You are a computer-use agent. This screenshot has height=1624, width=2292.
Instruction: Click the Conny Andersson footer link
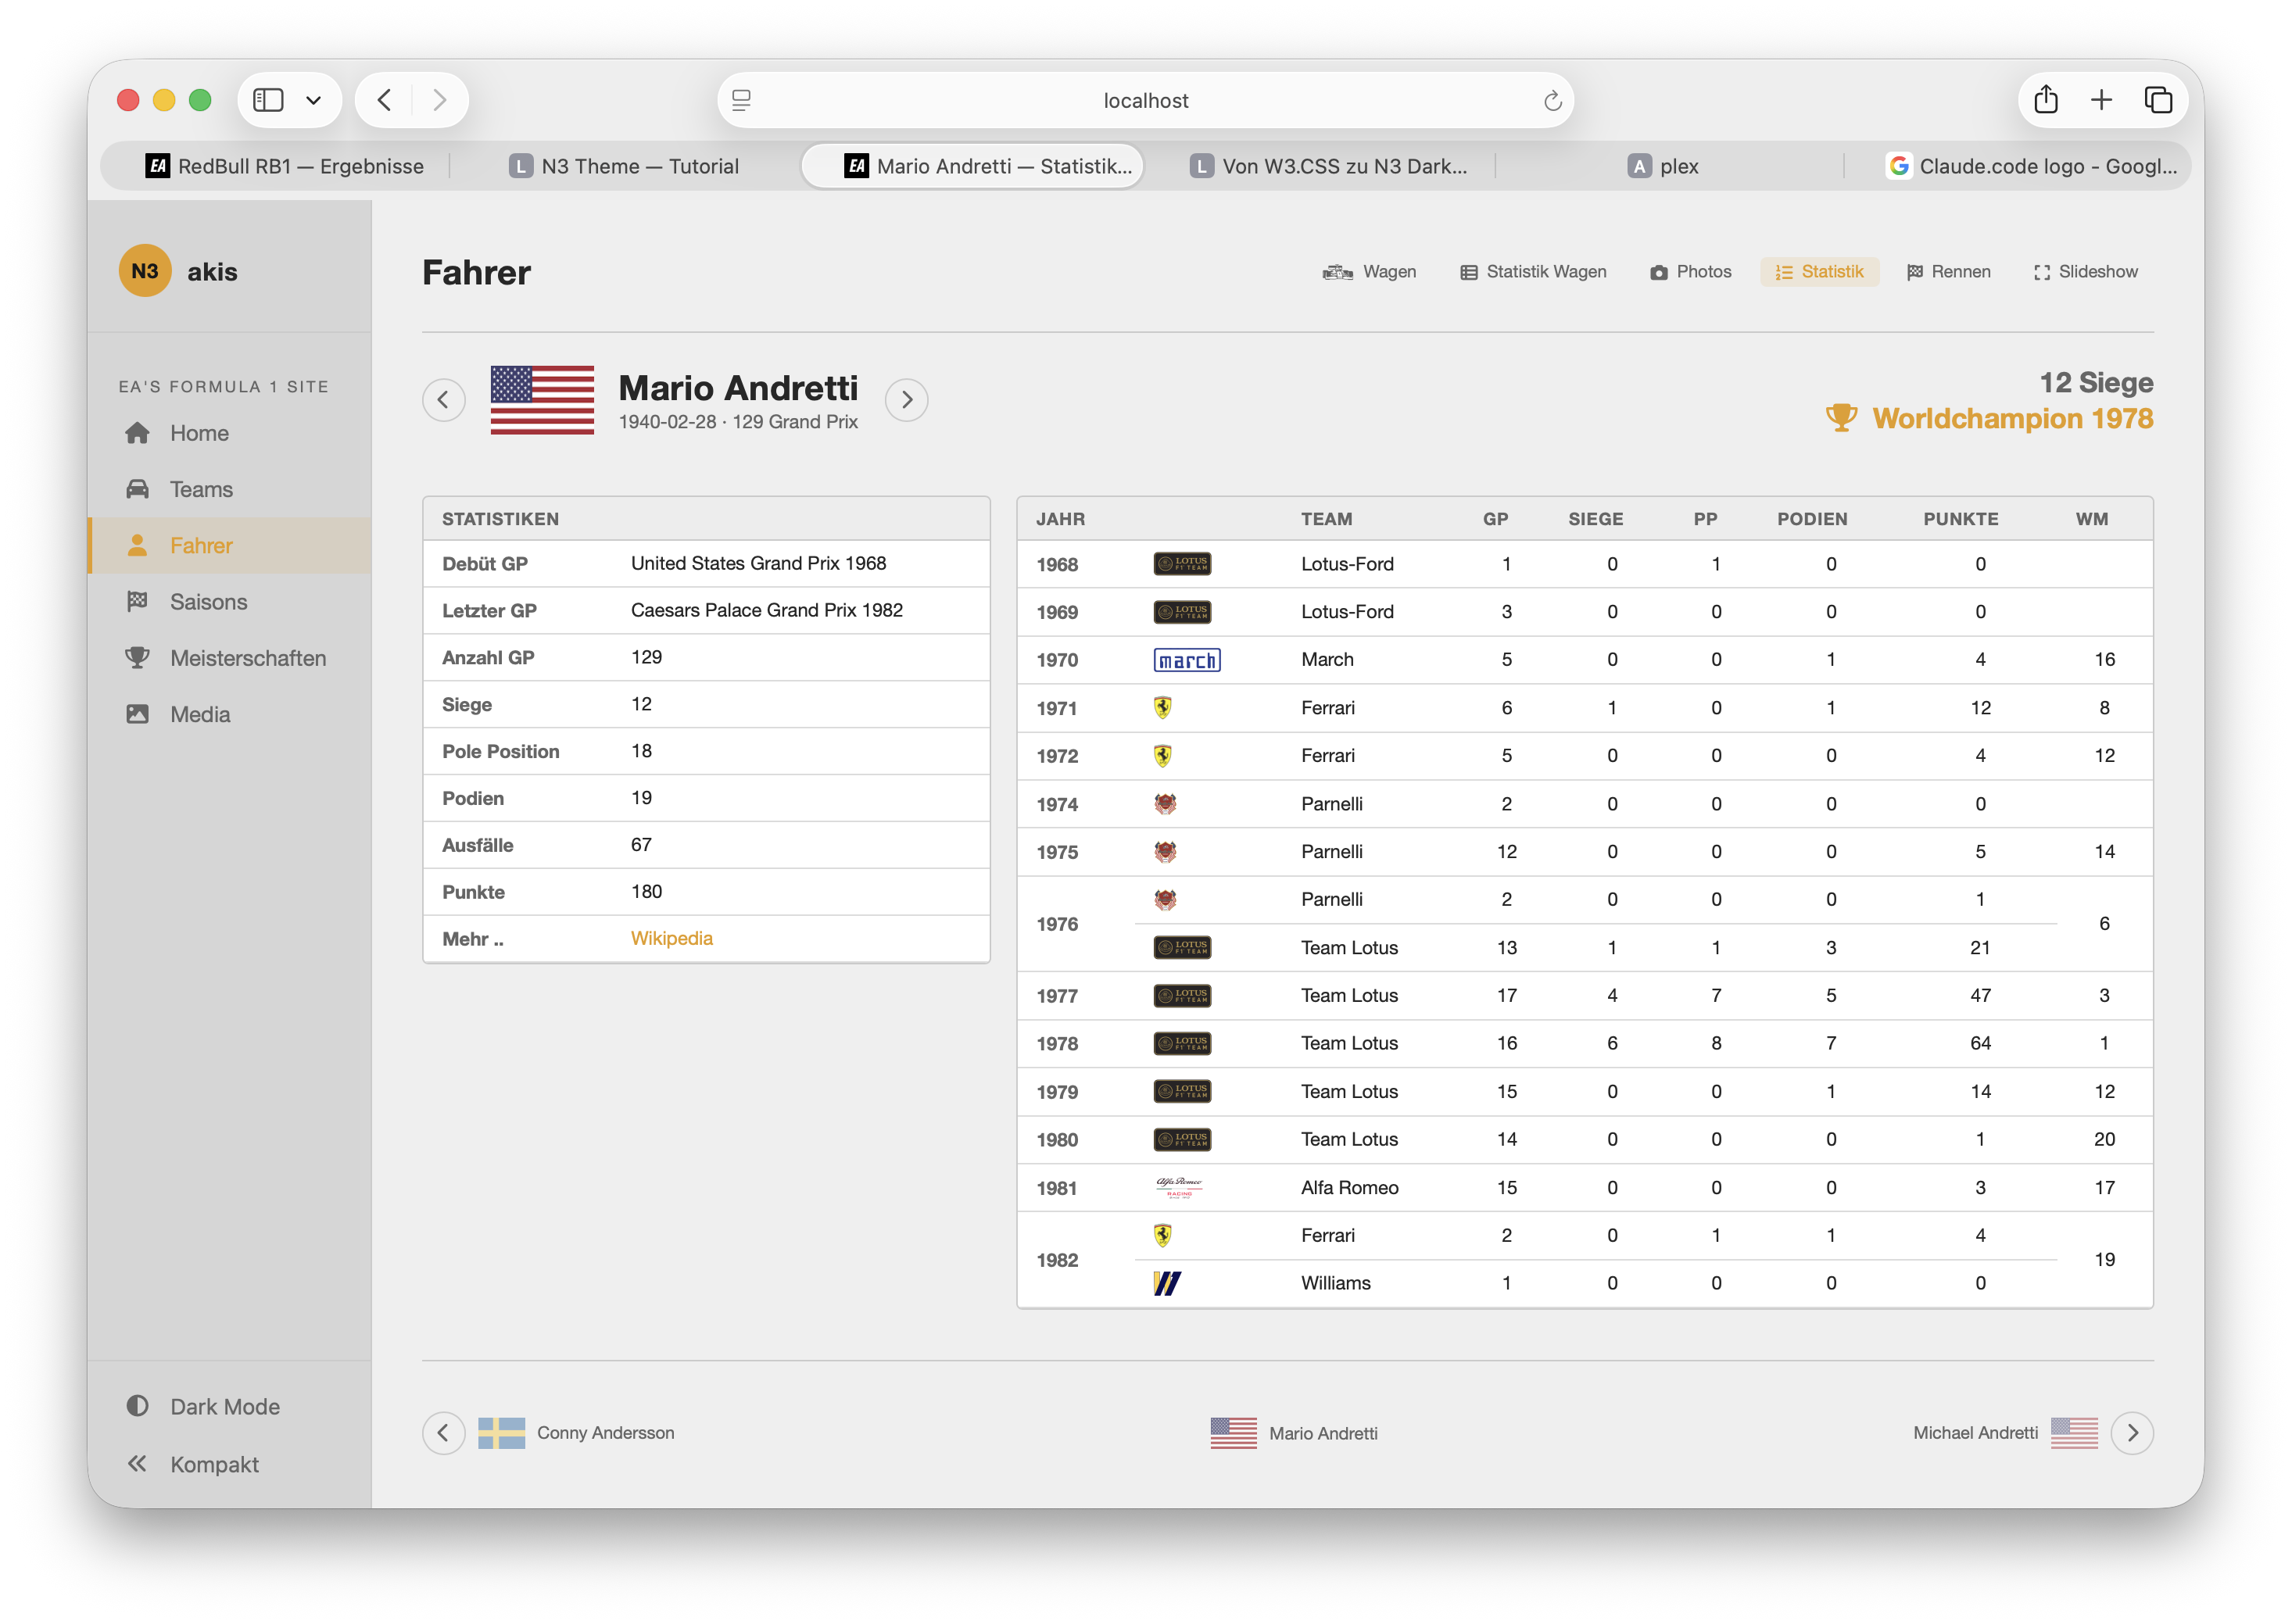coord(605,1433)
